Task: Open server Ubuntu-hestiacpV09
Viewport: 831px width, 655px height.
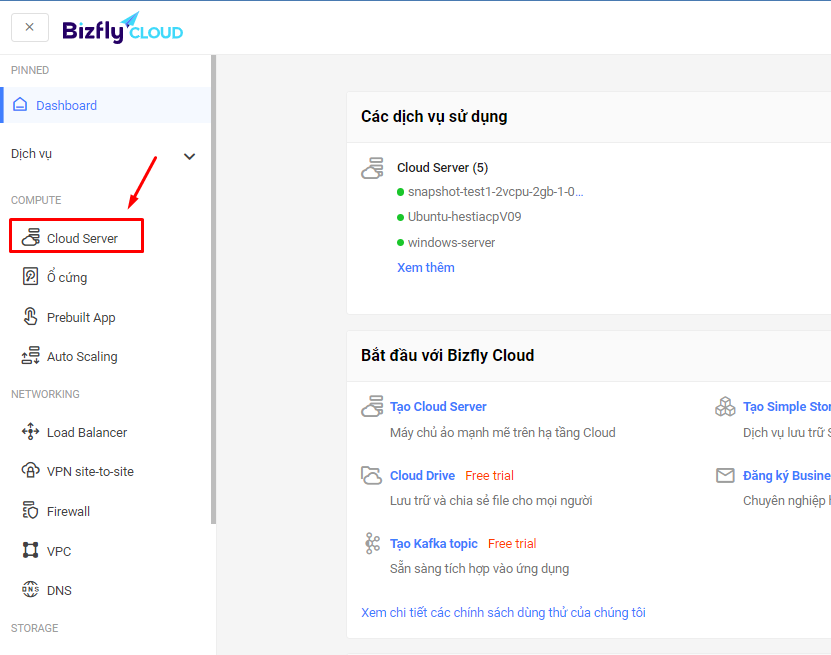Action: (464, 217)
